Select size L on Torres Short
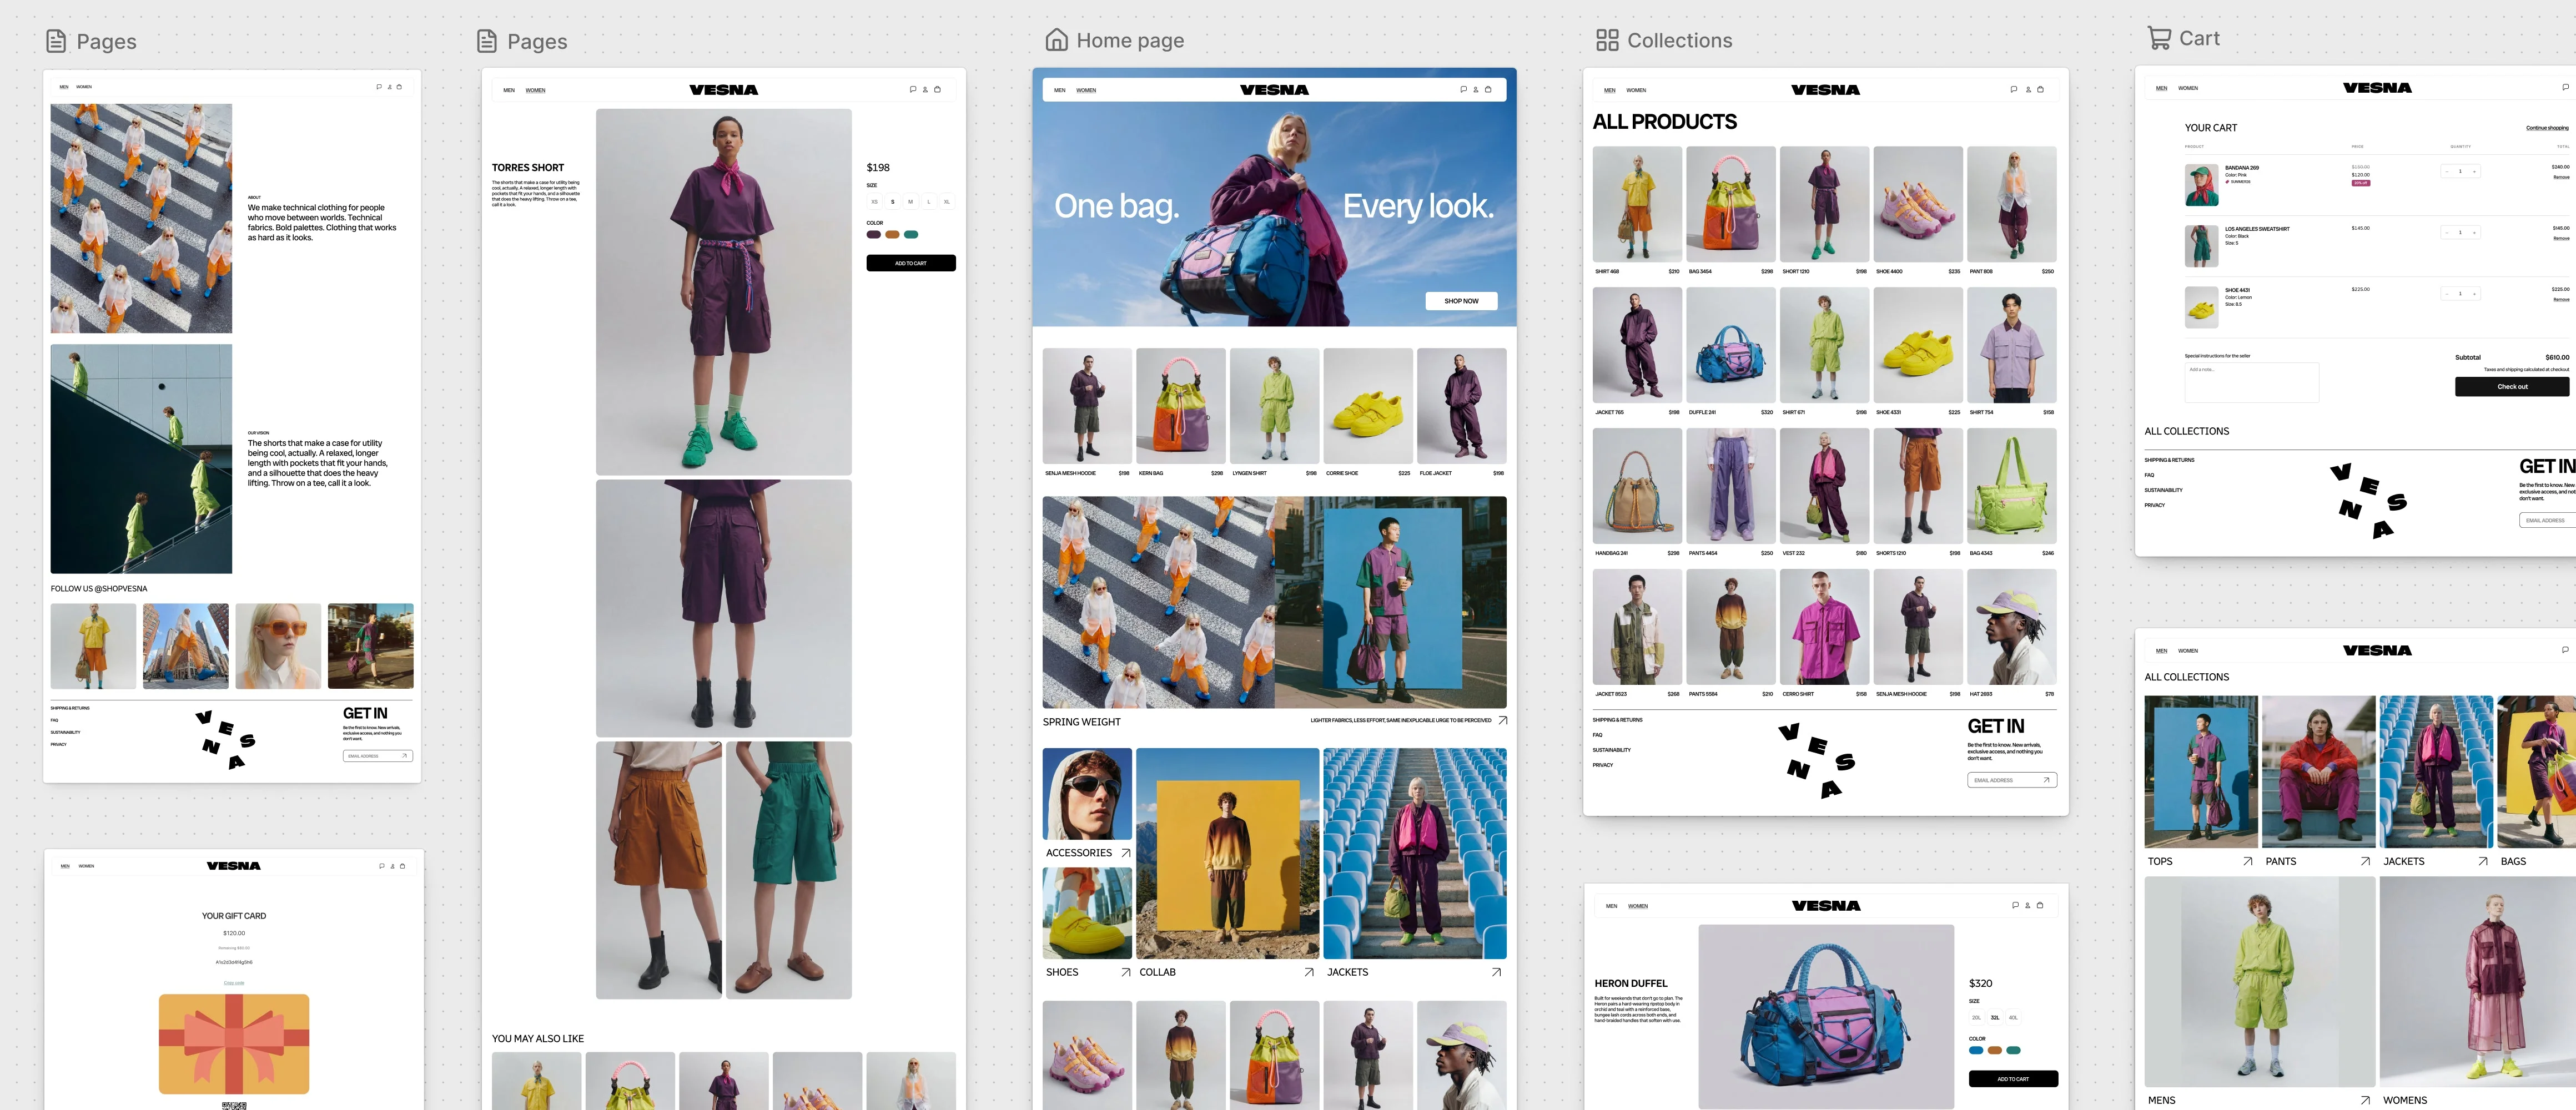The height and width of the screenshot is (1110, 2576). [x=928, y=202]
